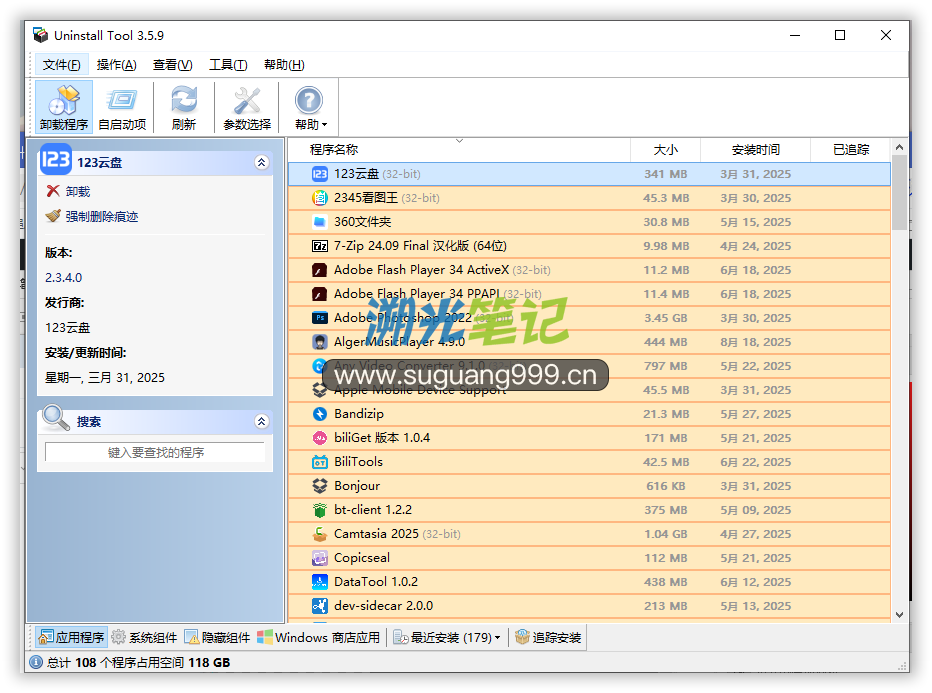Switch to the 系统组件 tab
The height and width of the screenshot is (693, 932).
pyautogui.click(x=144, y=637)
